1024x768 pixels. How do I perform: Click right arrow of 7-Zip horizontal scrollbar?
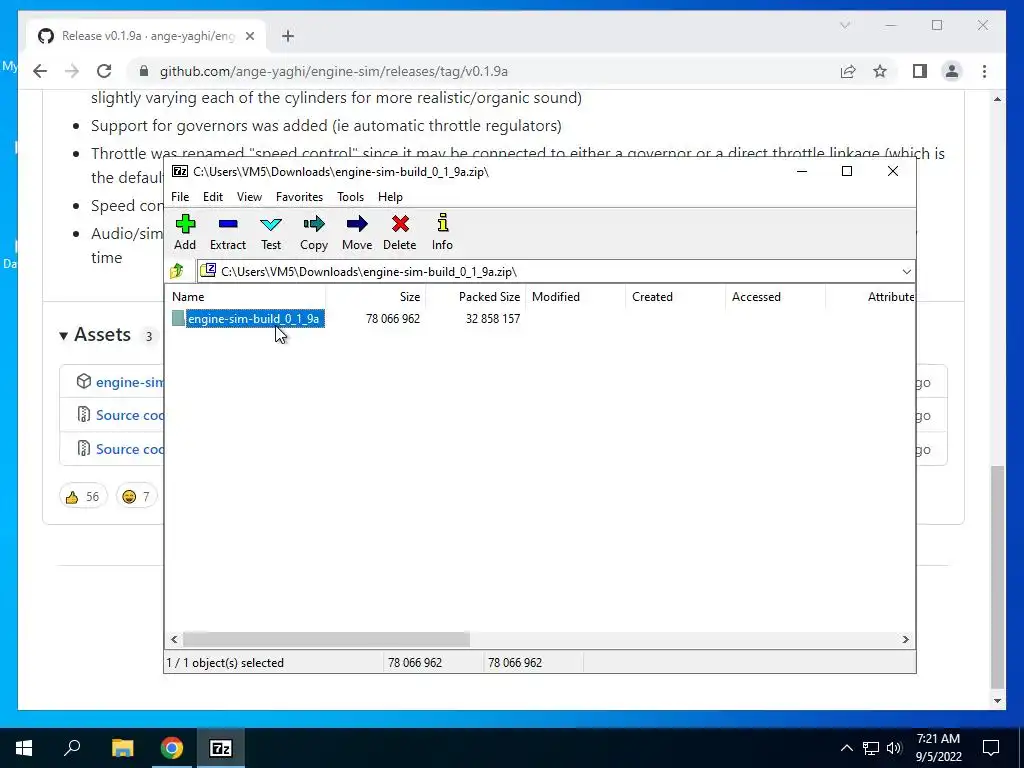[x=905, y=639]
